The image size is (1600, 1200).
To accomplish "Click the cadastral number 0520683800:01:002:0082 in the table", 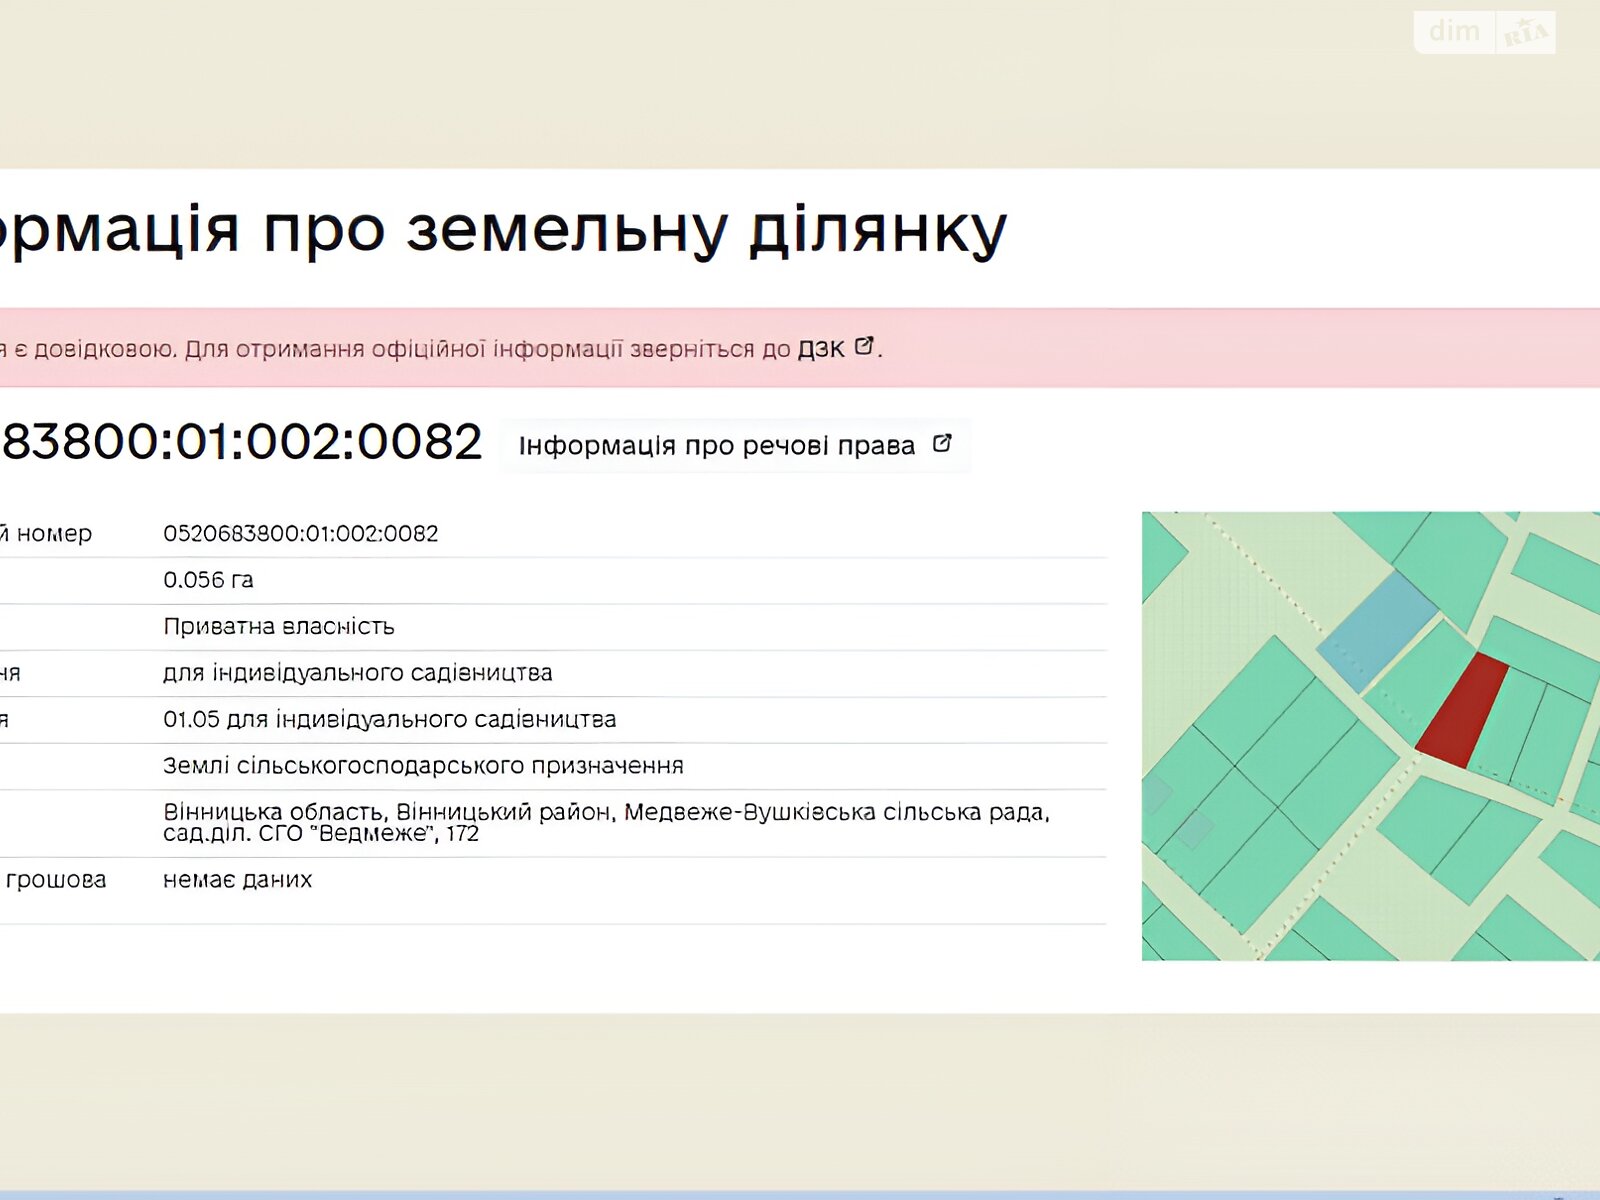I will tap(300, 534).
